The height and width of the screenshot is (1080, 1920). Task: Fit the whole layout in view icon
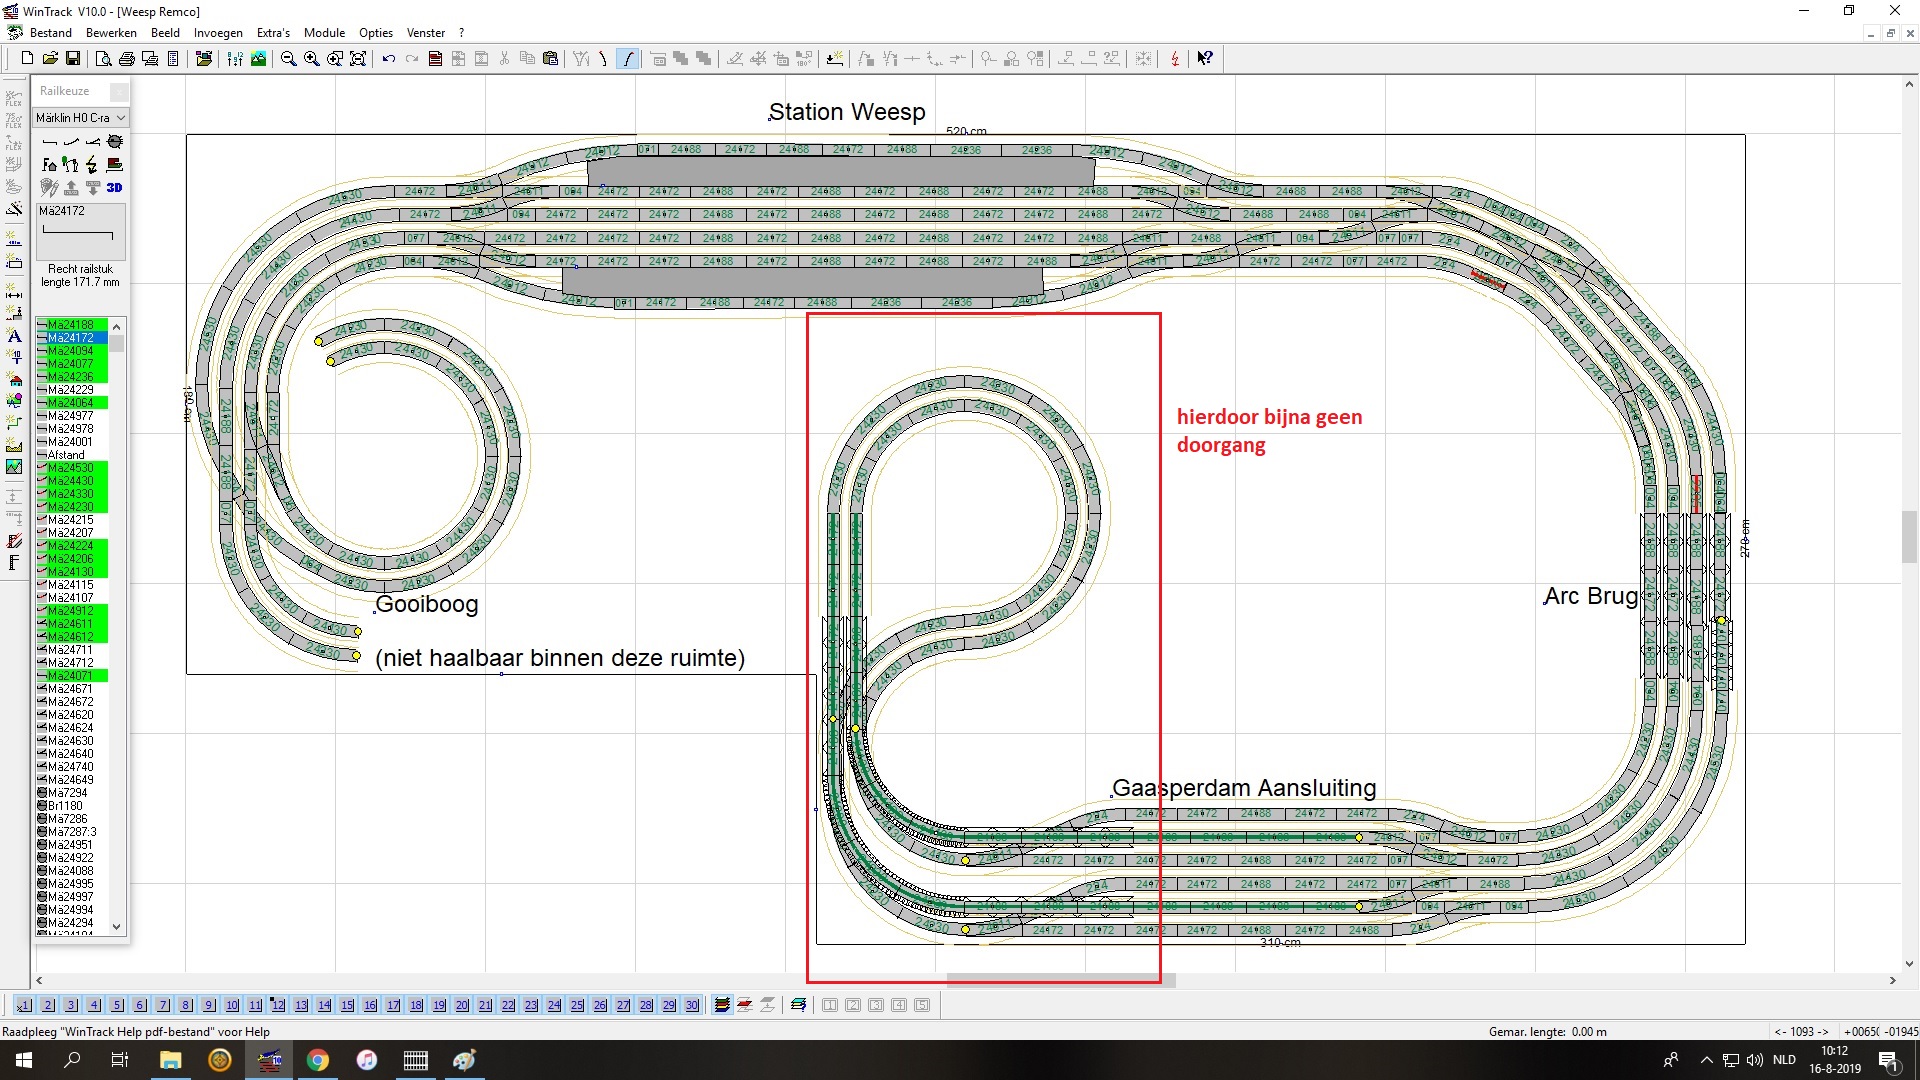358,59
